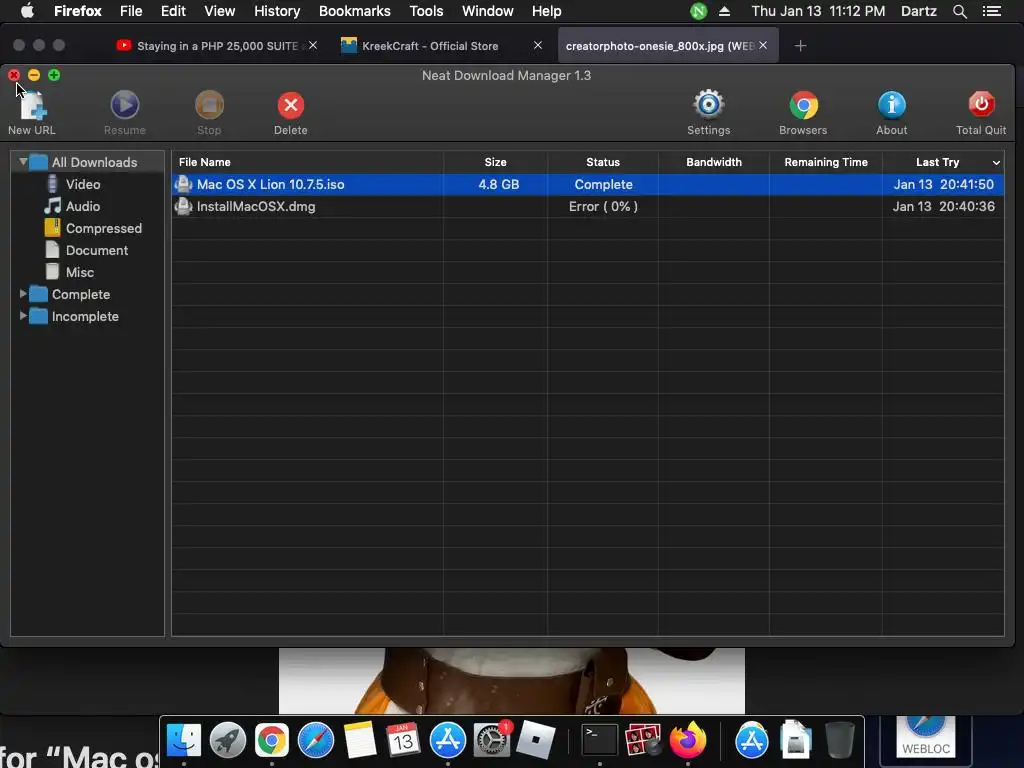The width and height of the screenshot is (1024, 768).
Task: Click the Jan 13 20:40:36 last try cell
Action: coord(944,206)
